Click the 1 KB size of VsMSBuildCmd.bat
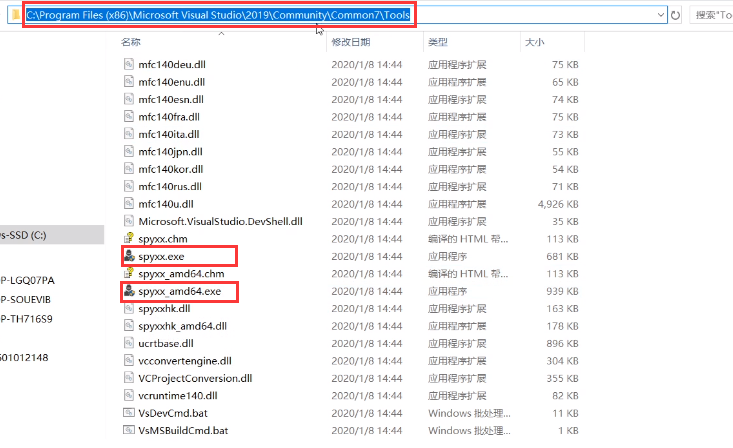The image size is (733, 448). (568, 430)
